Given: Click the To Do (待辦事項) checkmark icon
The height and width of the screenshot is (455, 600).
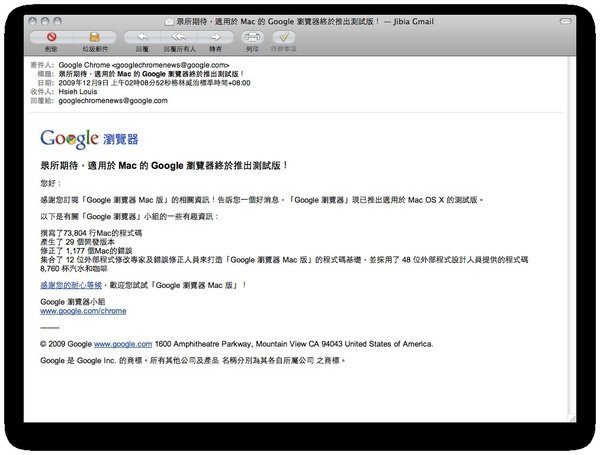Looking at the screenshot, I should click(x=284, y=37).
